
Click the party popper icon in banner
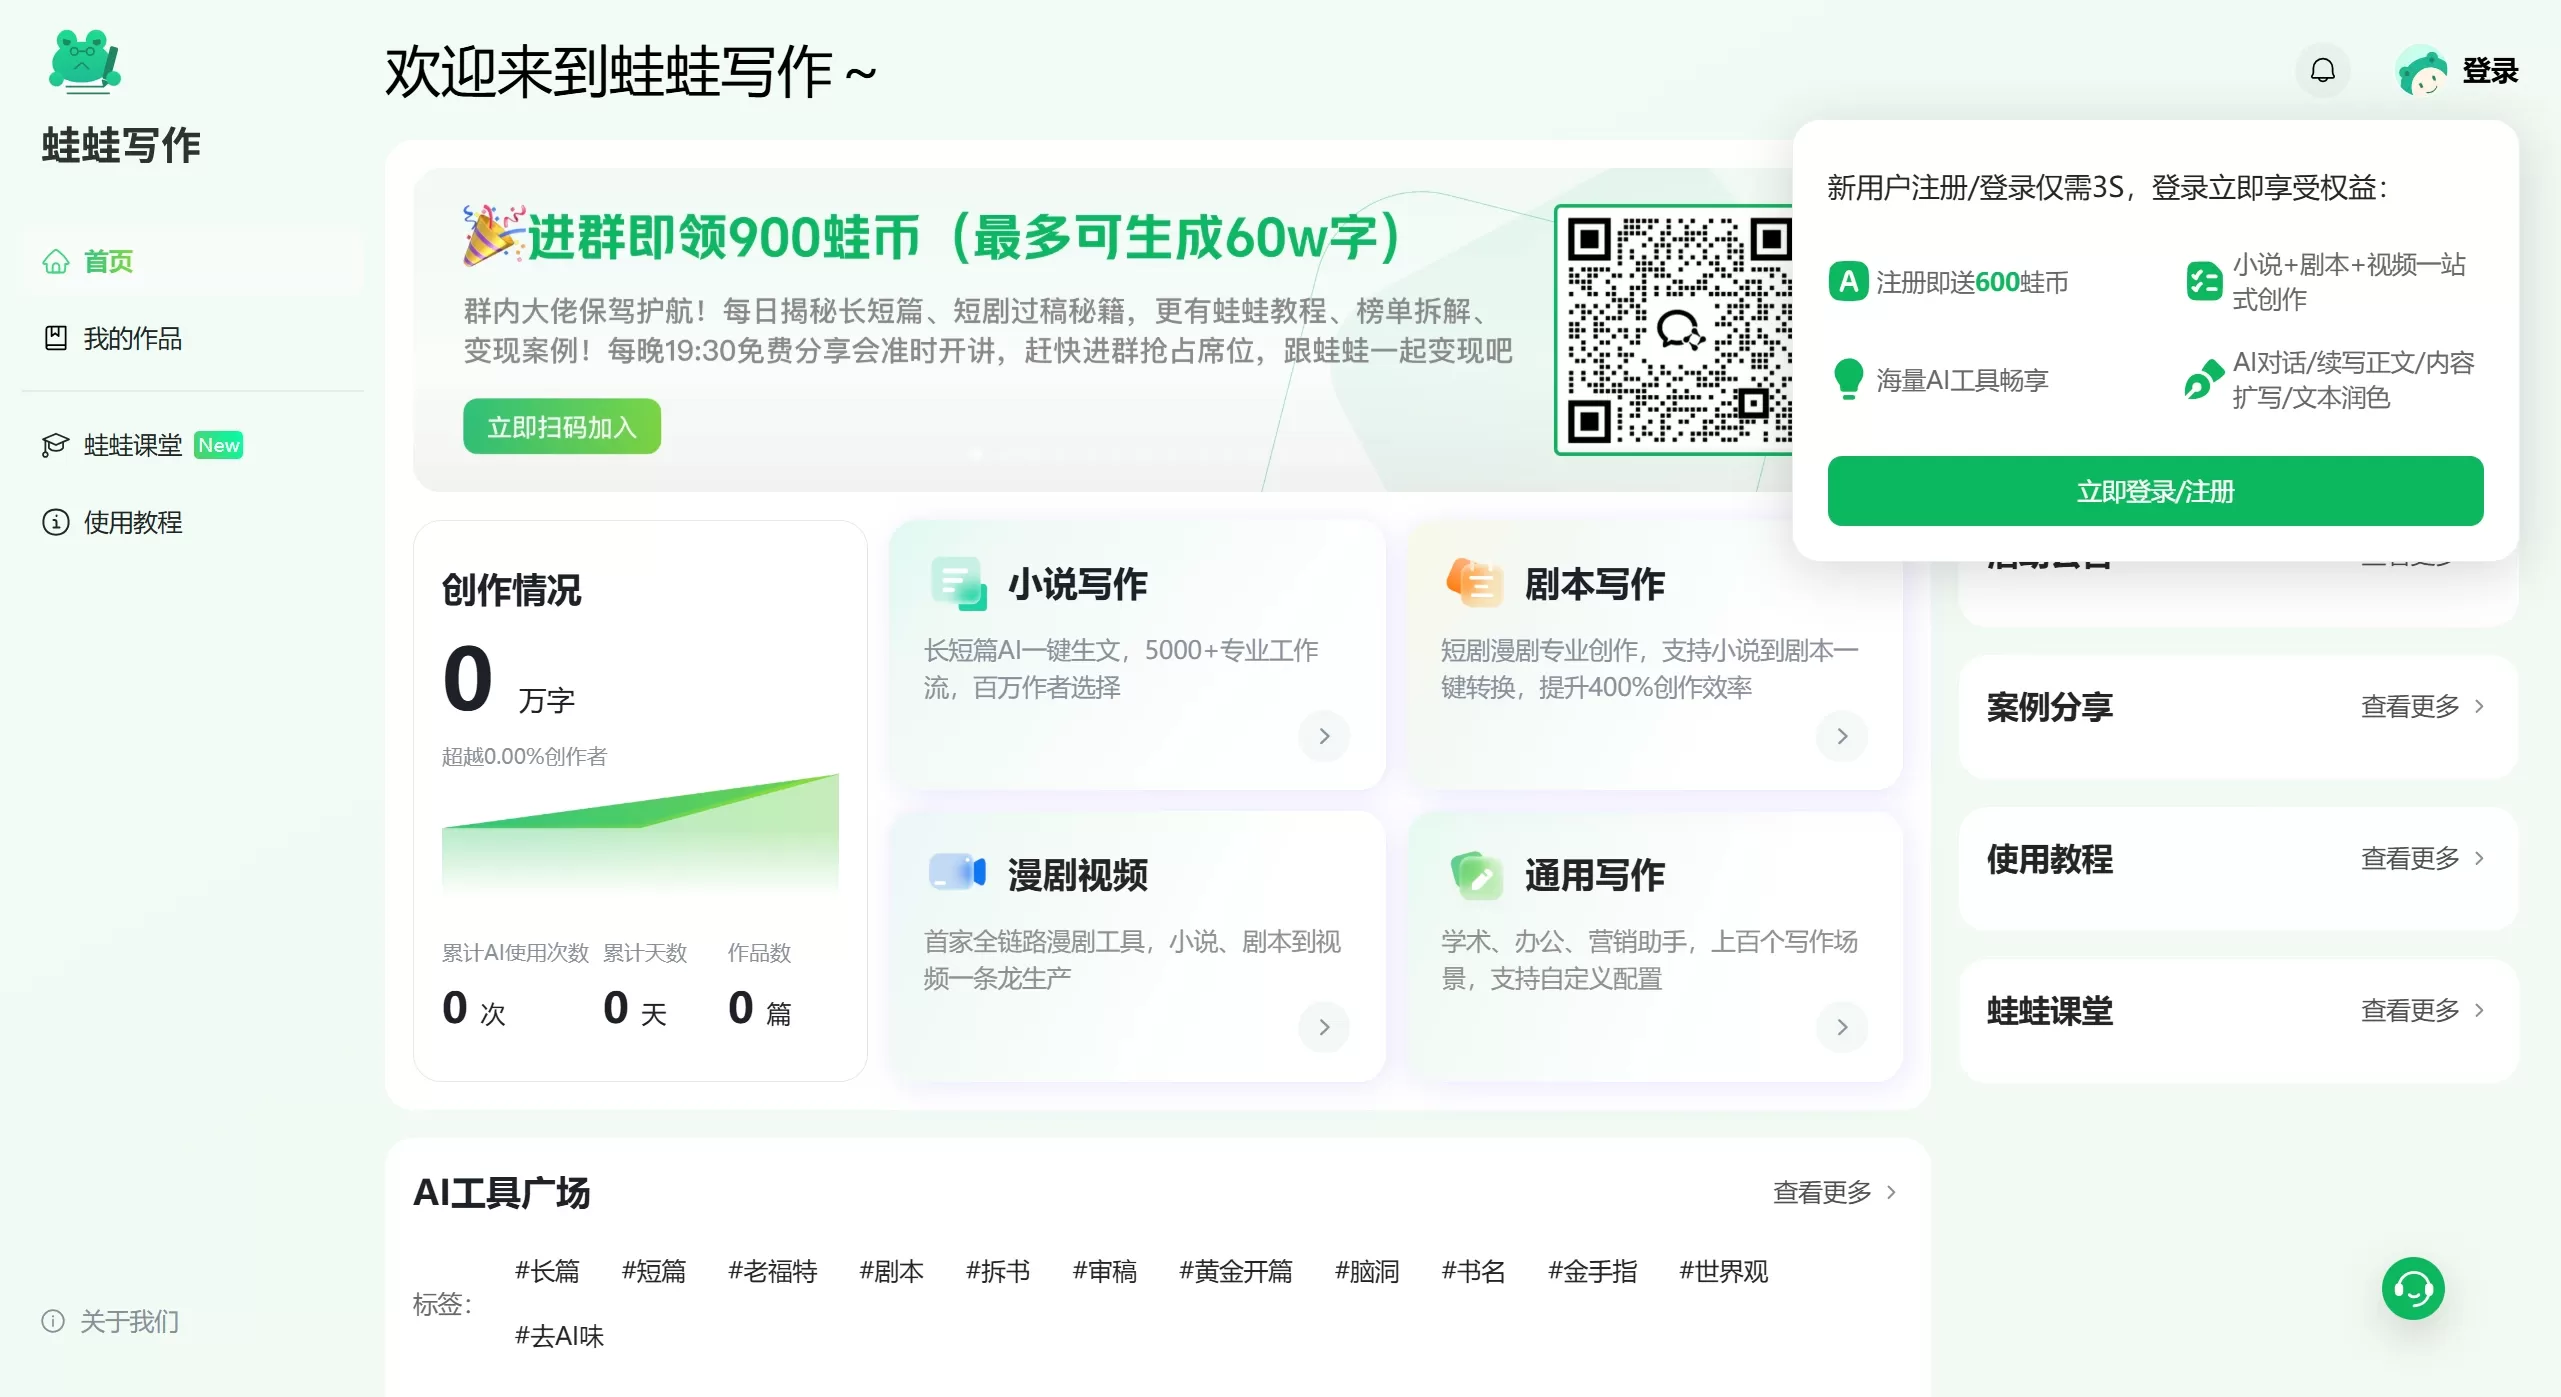(493, 236)
